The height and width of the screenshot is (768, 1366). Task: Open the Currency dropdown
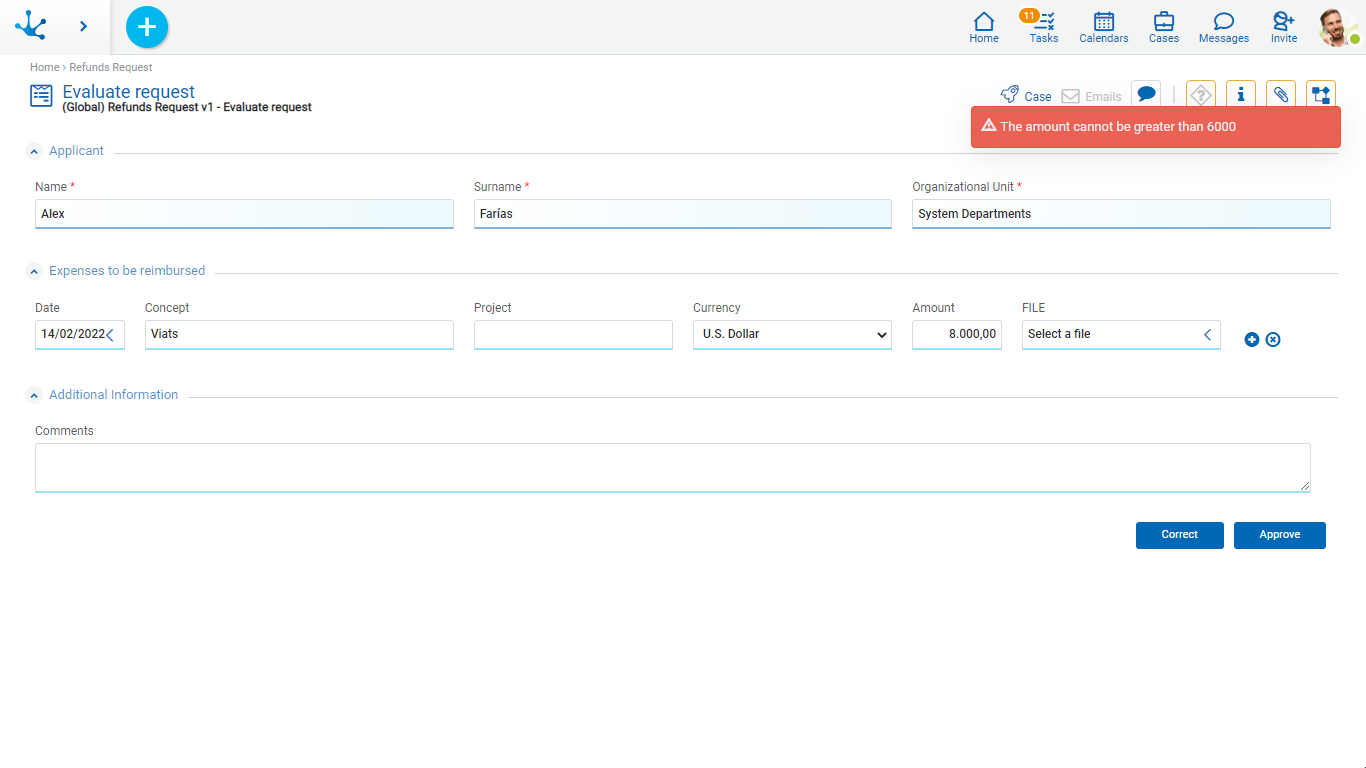pos(792,334)
